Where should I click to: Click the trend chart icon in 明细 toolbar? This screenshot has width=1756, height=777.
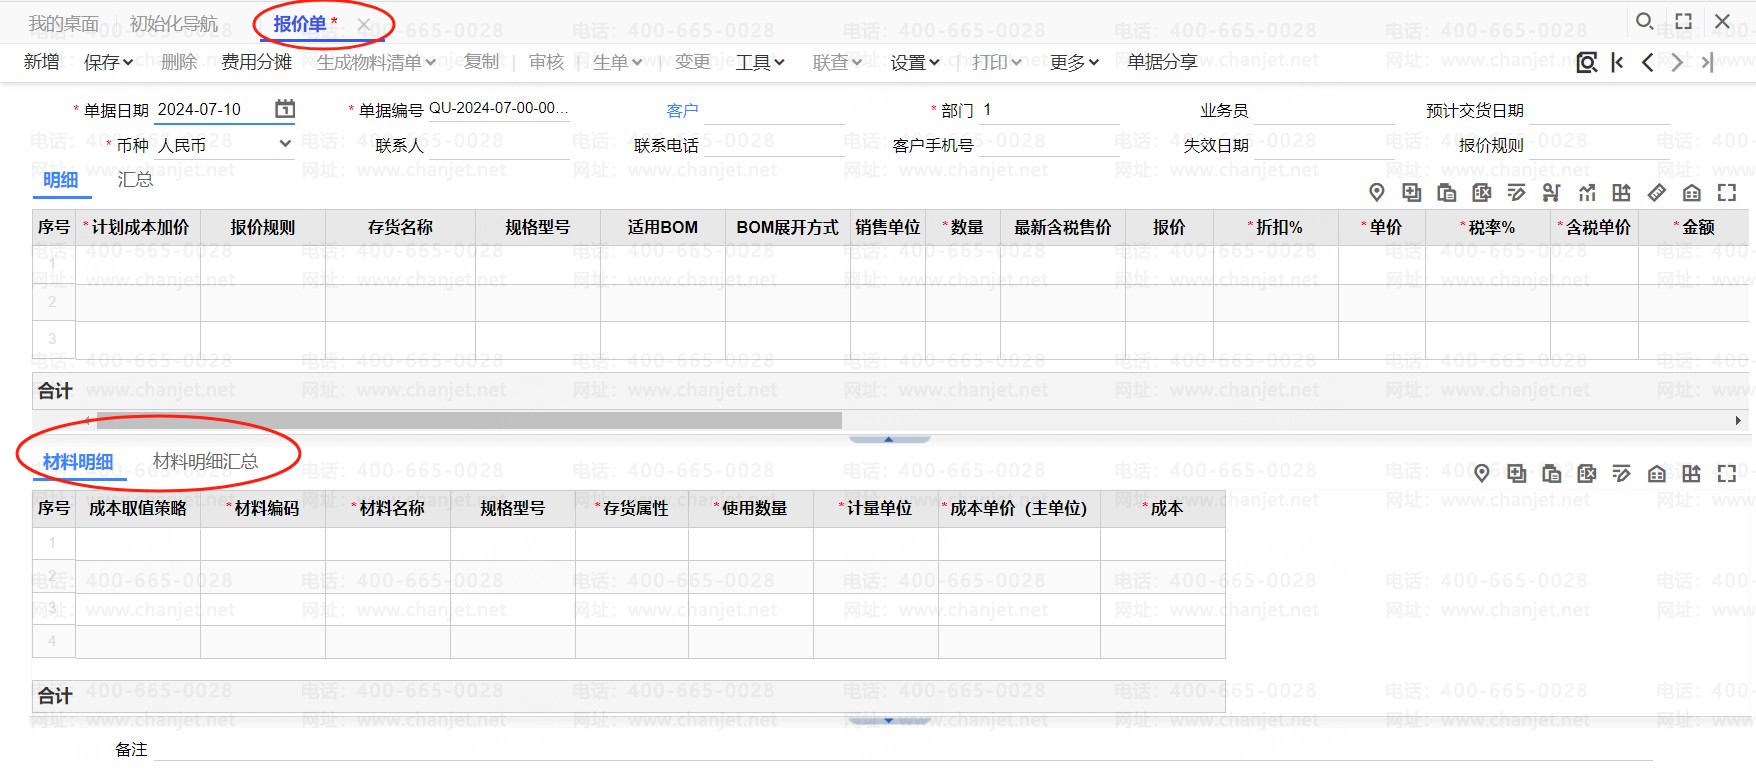[1587, 193]
